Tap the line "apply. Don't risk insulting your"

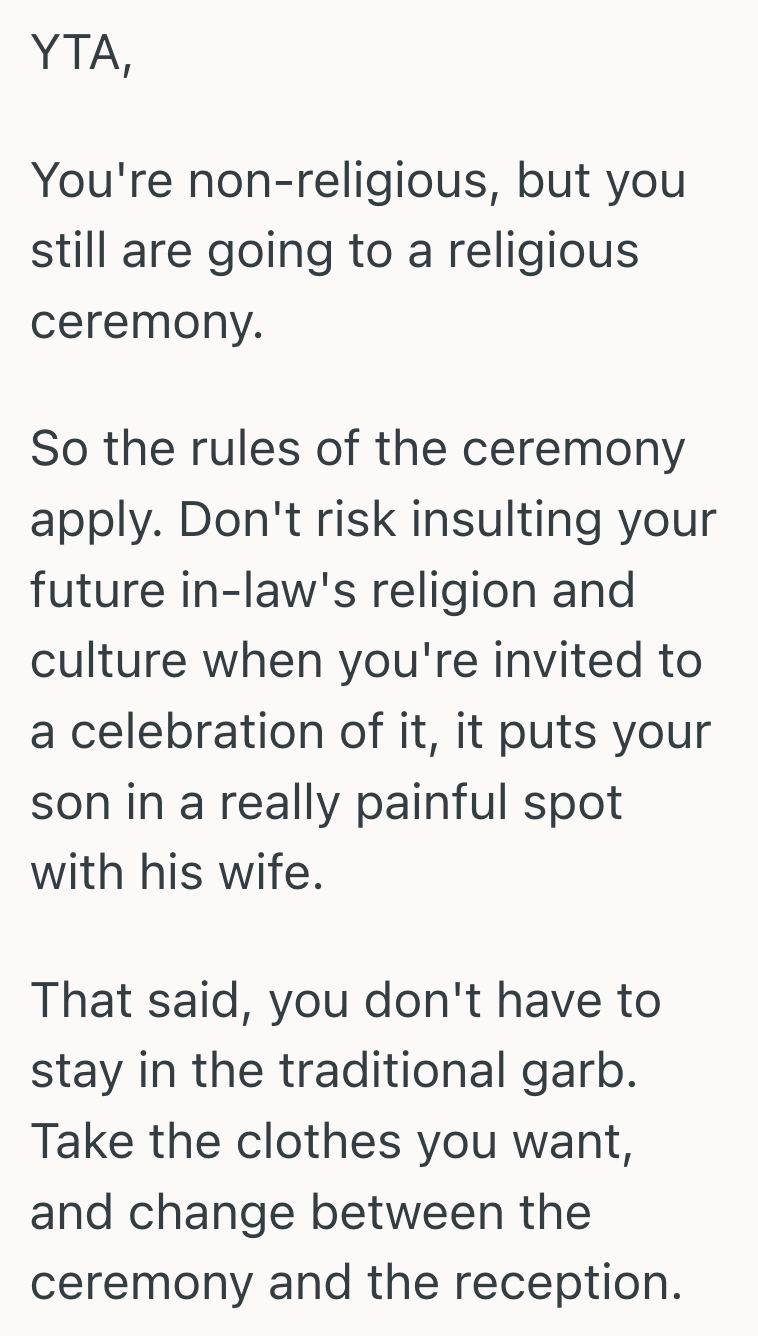[x=373, y=520]
